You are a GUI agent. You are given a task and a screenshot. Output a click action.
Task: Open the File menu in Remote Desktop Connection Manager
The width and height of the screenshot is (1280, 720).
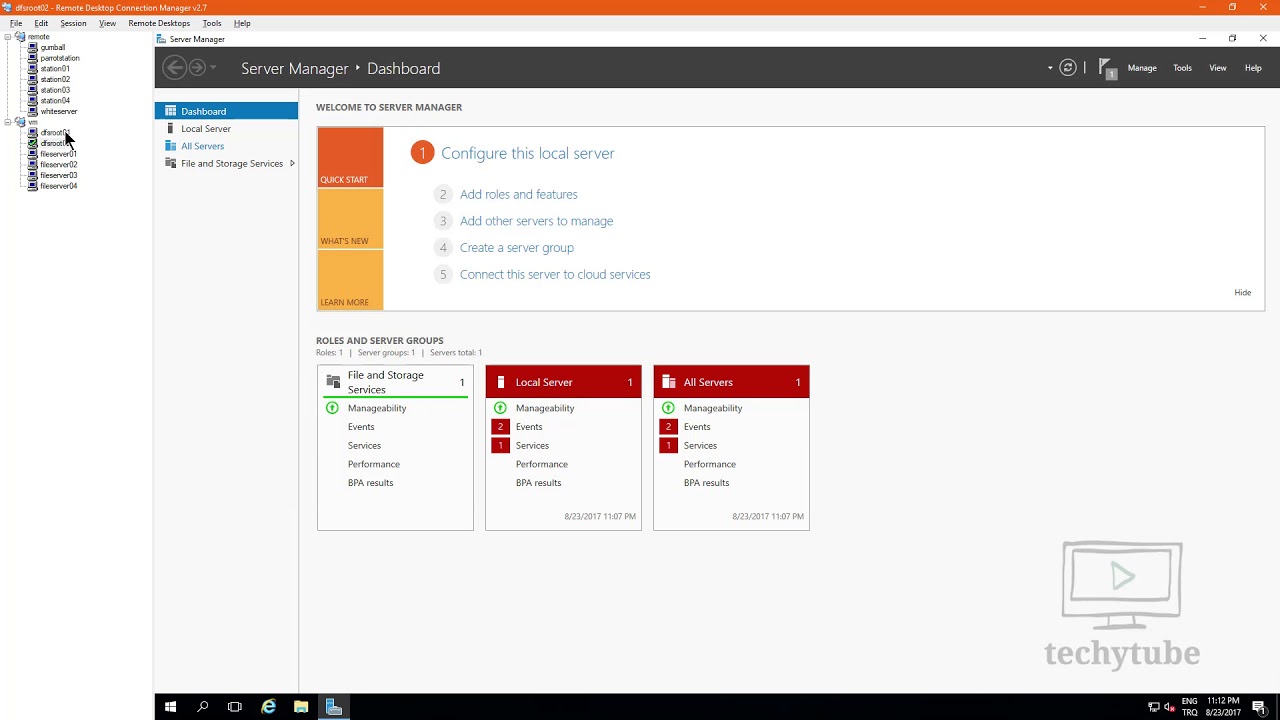coord(16,23)
